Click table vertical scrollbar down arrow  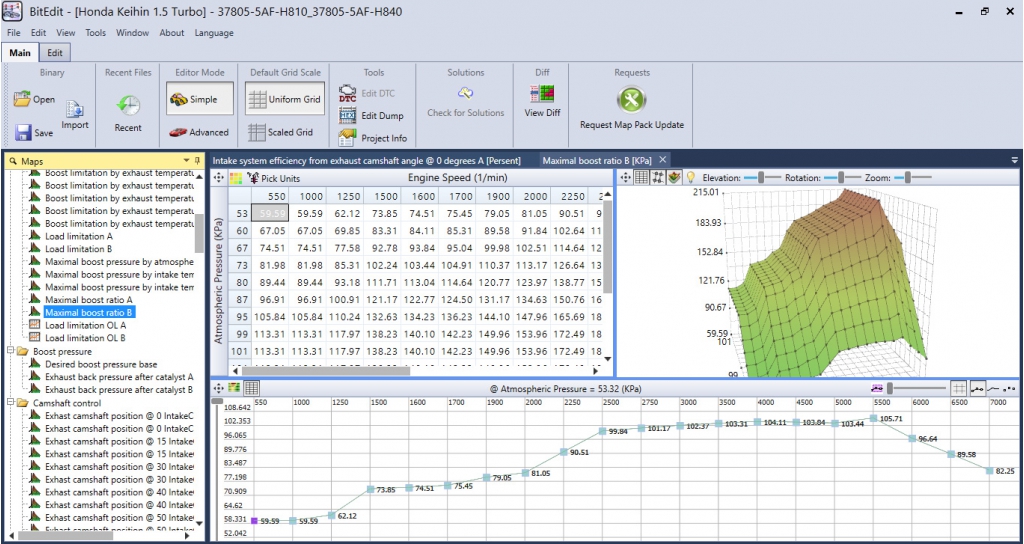[607, 359]
